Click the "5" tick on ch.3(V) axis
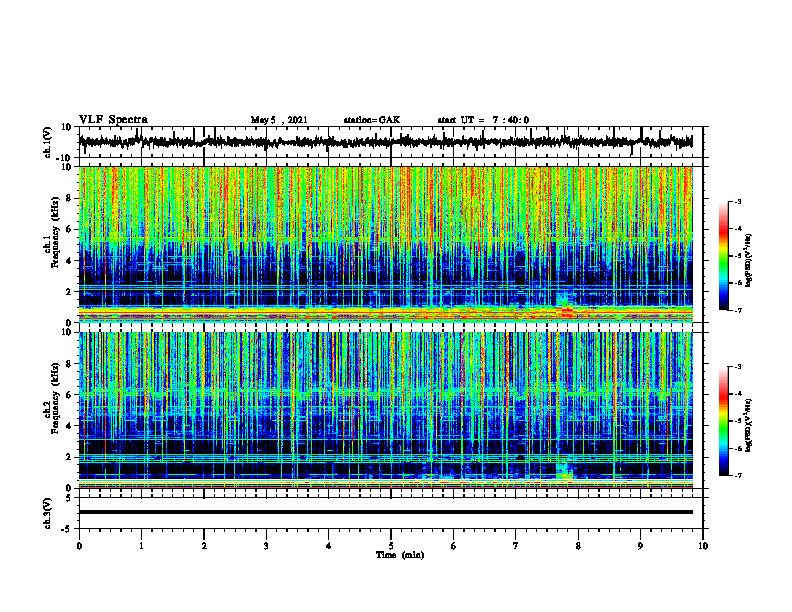 tap(70, 498)
